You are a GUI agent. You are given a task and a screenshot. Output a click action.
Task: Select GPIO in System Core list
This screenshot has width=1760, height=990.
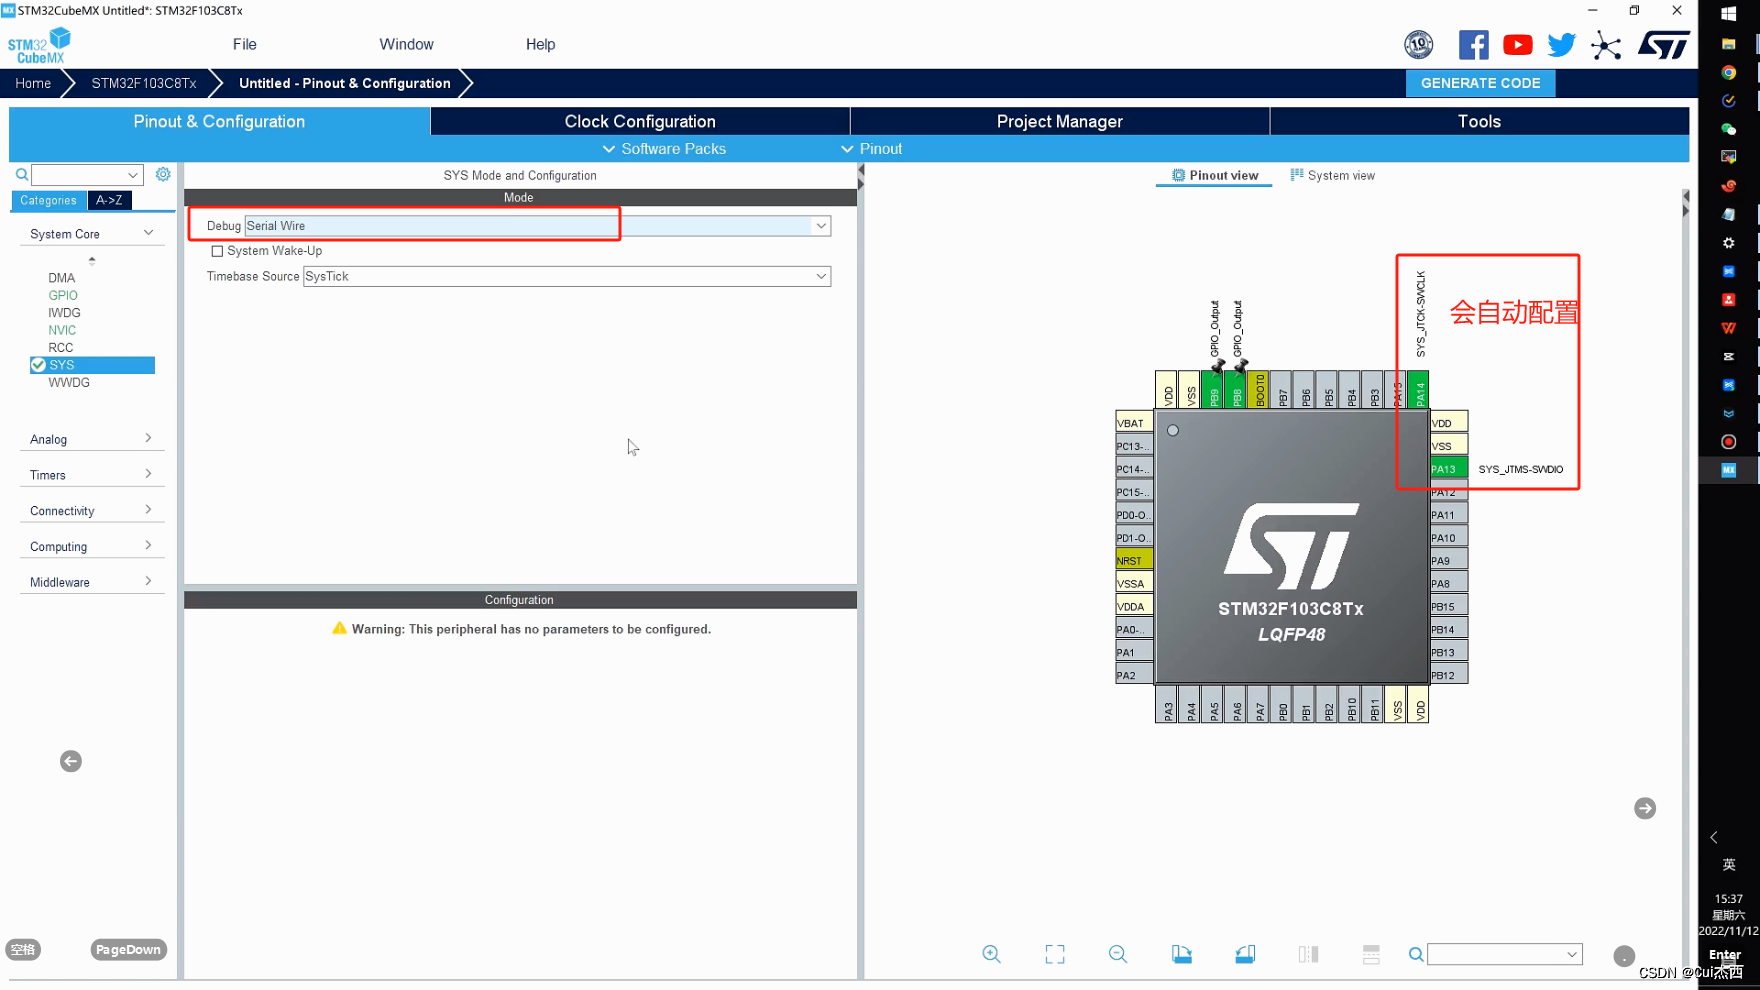coord(63,295)
